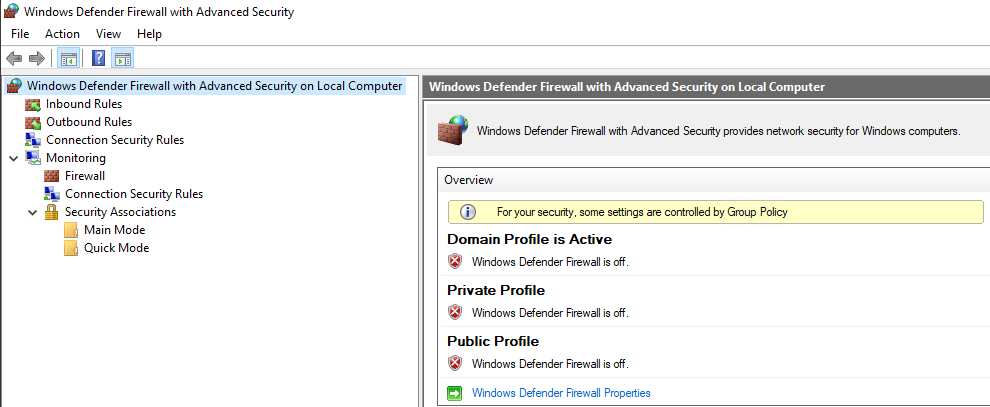
Task: Click the window title text
Action: (159, 12)
